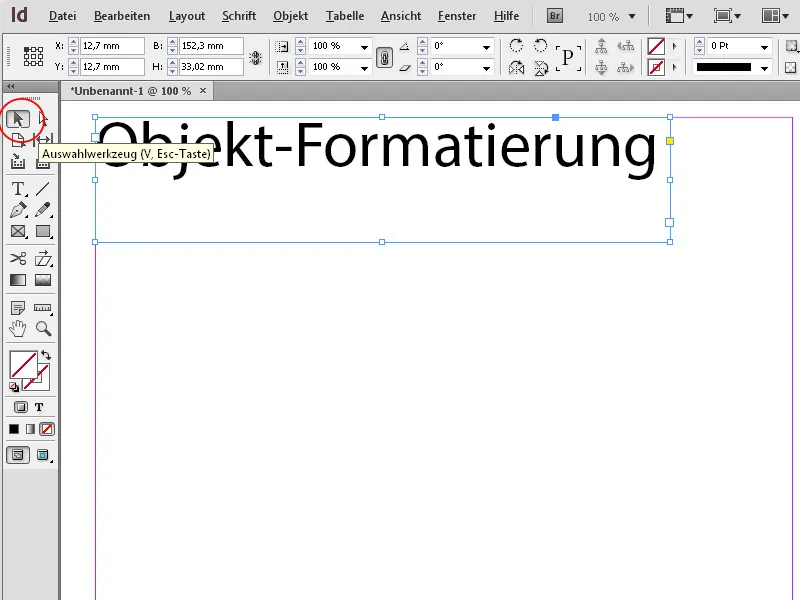Toggle formatting affects text

coord(39,407)
